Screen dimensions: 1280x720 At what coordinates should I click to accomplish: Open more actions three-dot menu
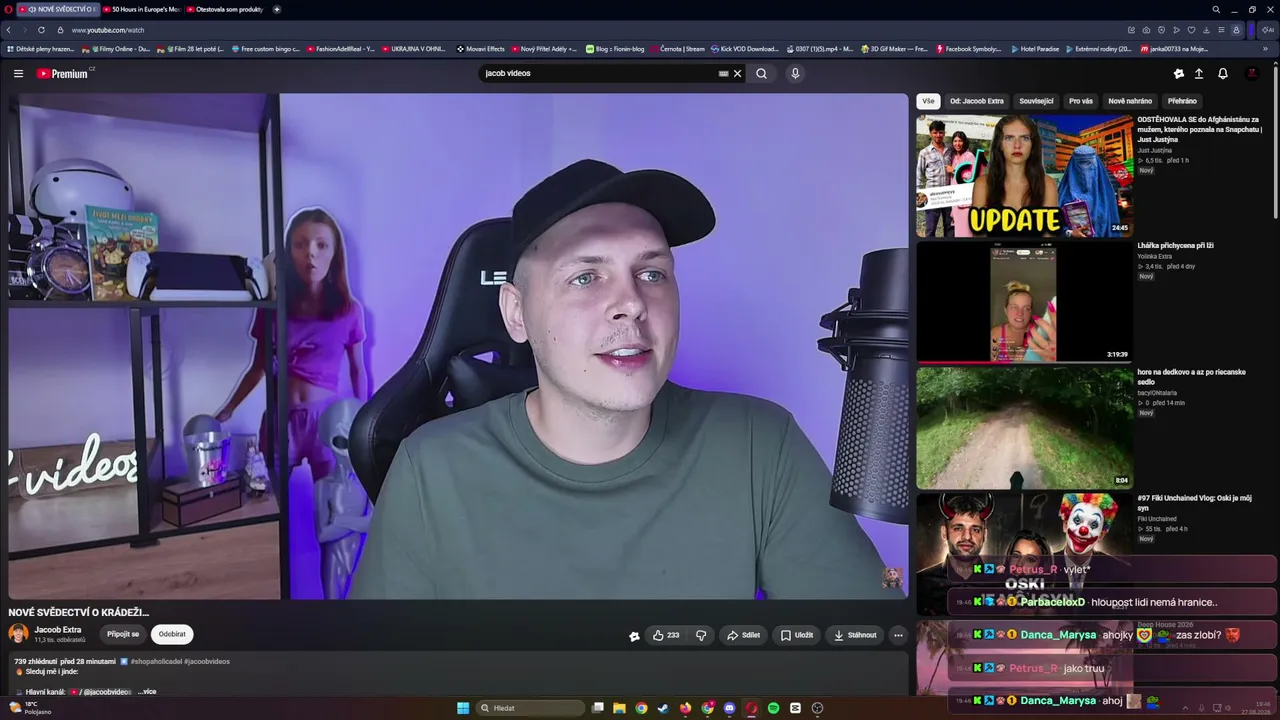click(x=898, y=635)
